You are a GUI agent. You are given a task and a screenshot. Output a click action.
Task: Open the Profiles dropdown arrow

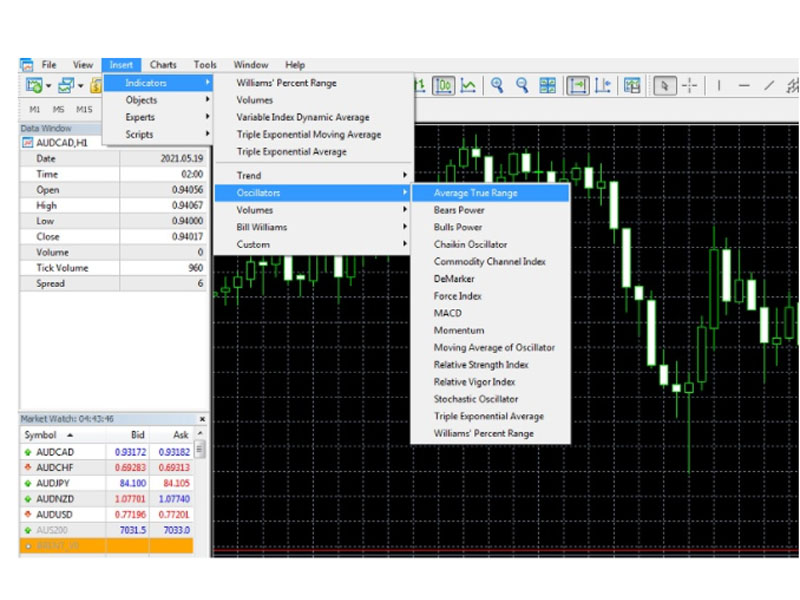(81, 86)
